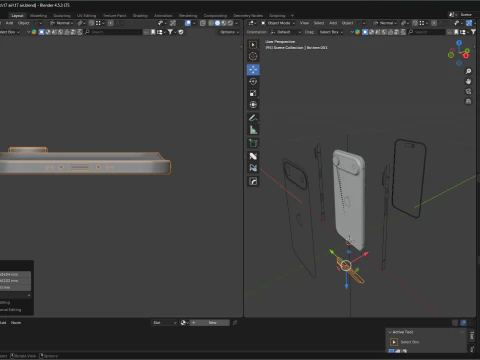This screenshot has width=480, height=360.
Task: Open the Node menu in the bottom editor
Action: pos(16,323)
